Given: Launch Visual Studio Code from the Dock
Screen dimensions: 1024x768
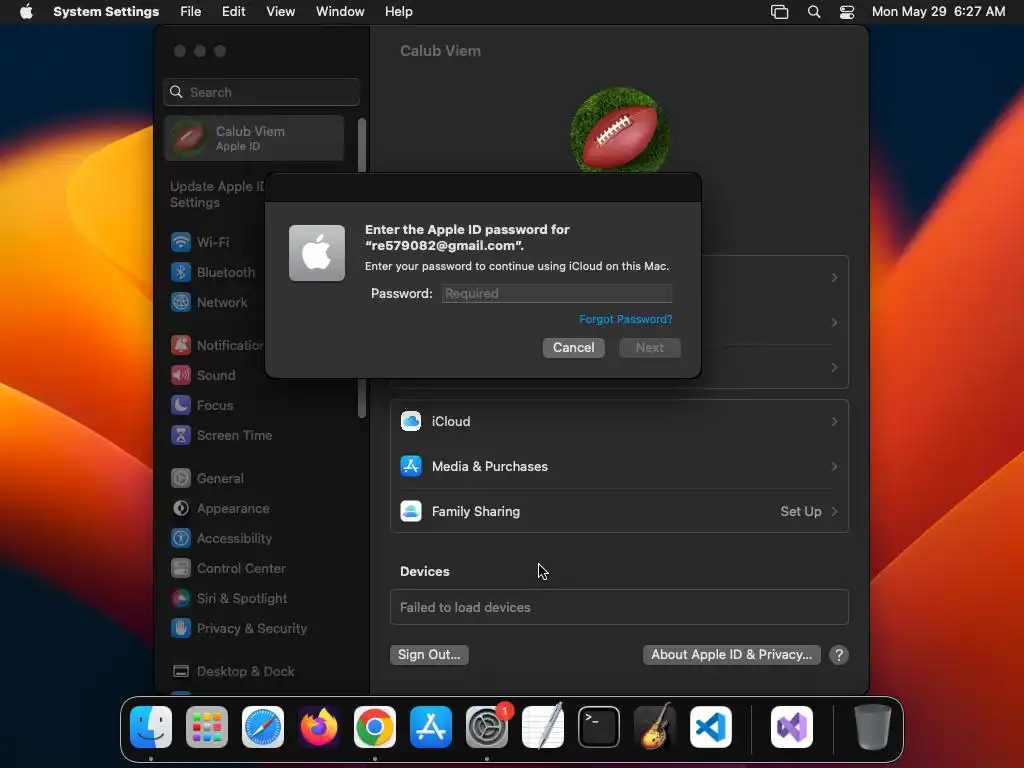Looking at the screenshot, I should tap(711, 727).
